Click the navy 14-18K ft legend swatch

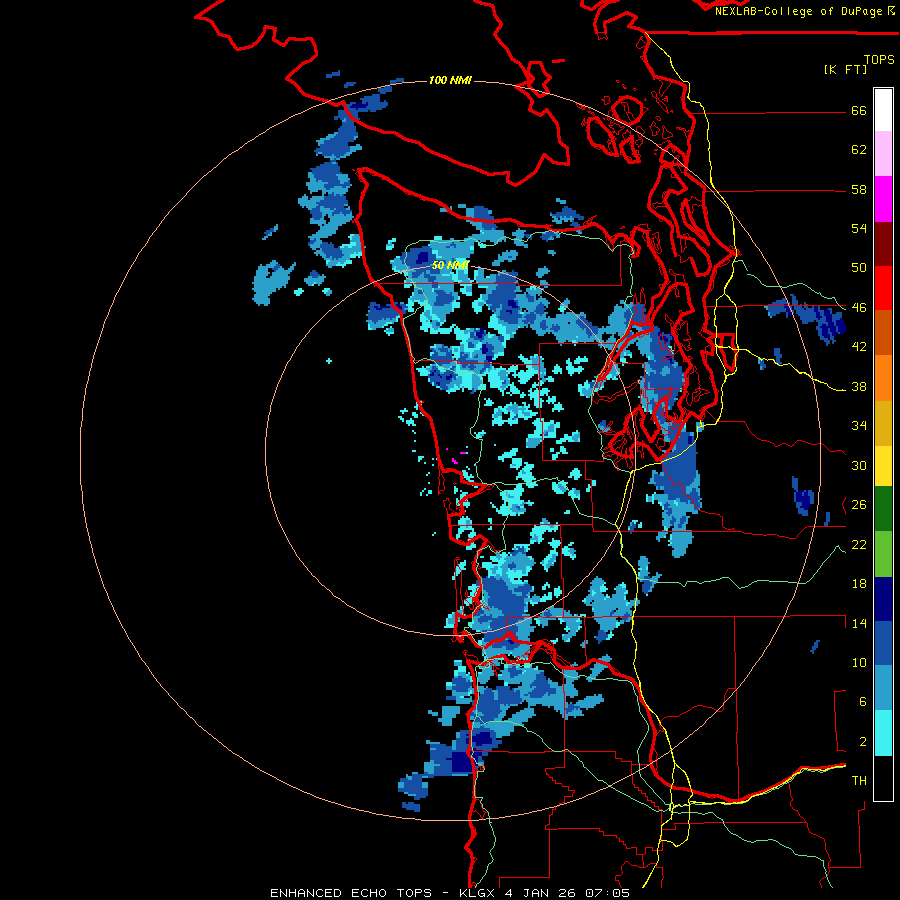[883, 599]
